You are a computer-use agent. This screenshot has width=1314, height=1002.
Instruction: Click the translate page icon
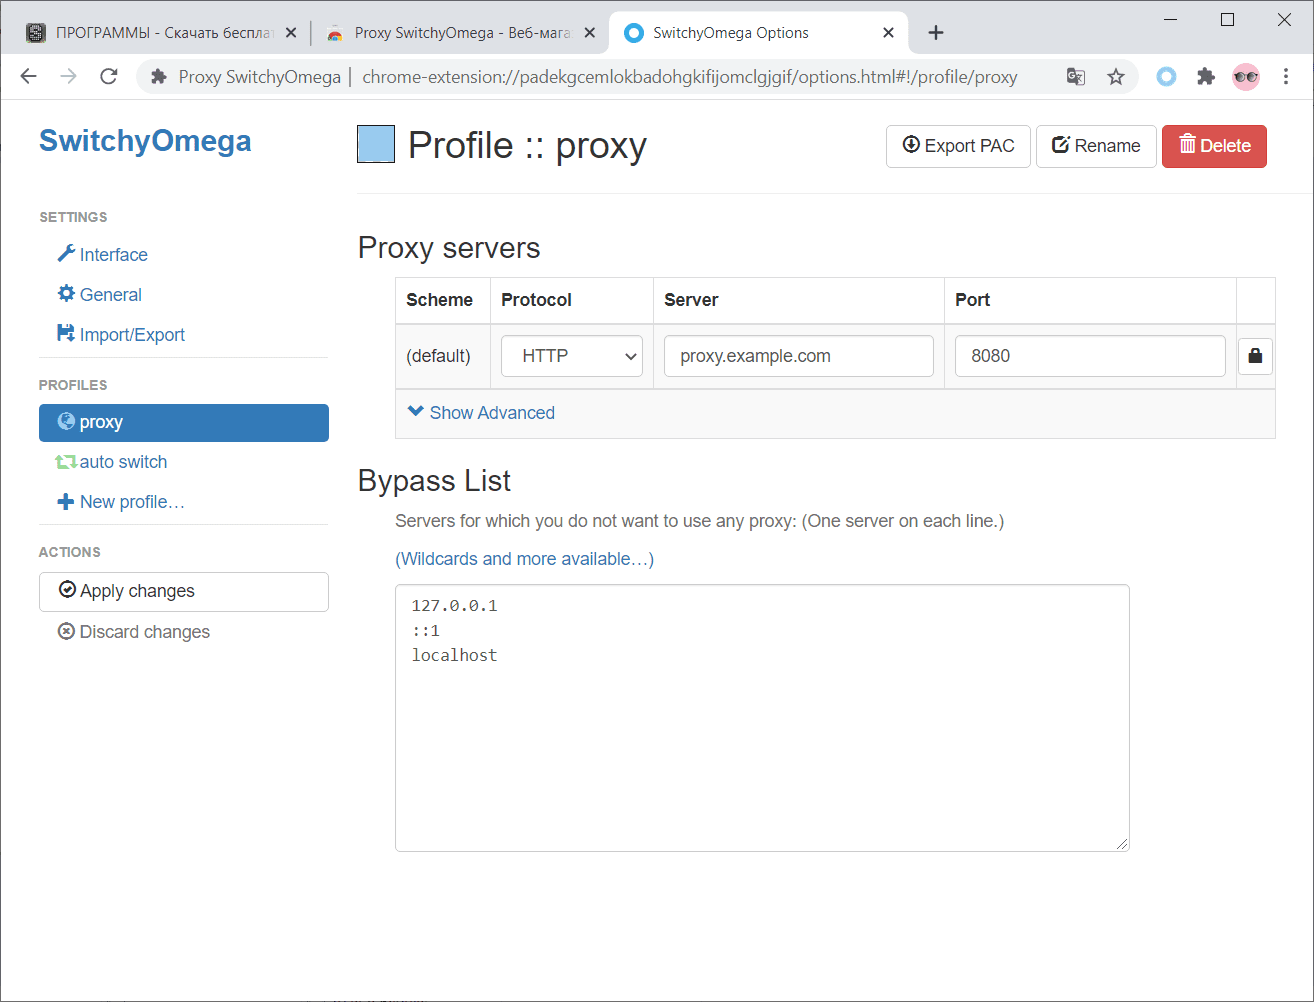pyautogui.click(x=1076, y=77)
